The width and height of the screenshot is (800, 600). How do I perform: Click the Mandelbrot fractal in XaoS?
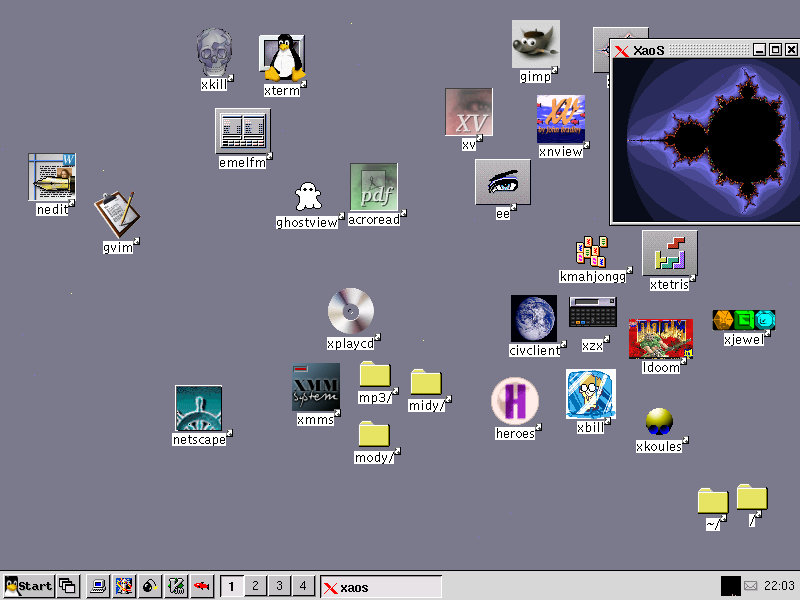point(706,140)
